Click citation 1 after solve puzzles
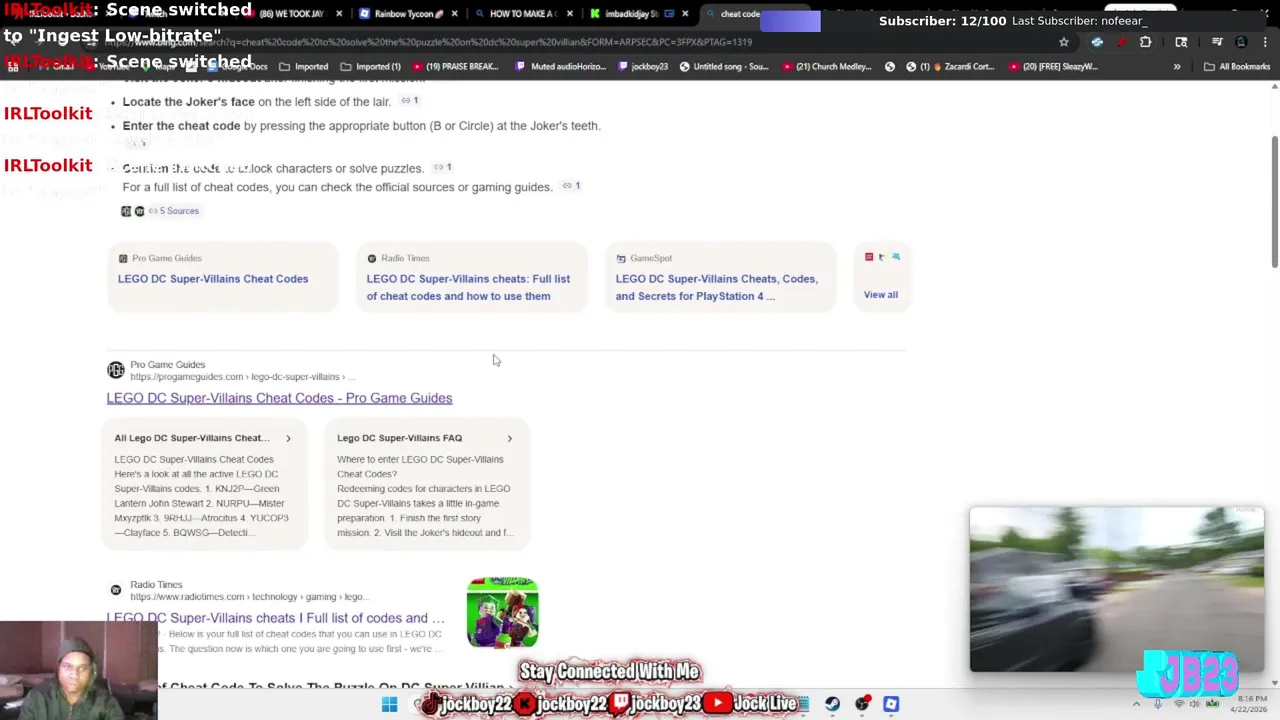Viewport: 1280px width, 720px height. pyautogui.click(x=443, y=167)
